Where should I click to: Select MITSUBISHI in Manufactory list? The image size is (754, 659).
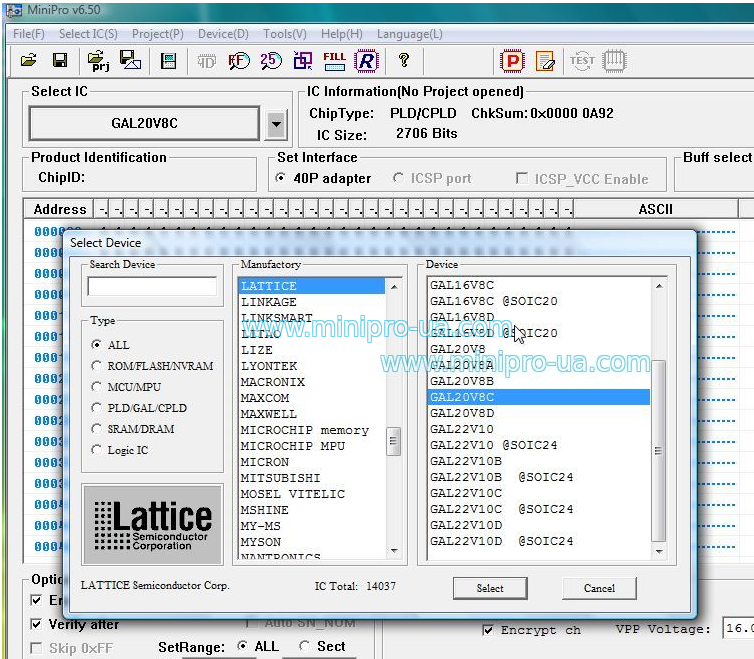(x=312, y=478)
